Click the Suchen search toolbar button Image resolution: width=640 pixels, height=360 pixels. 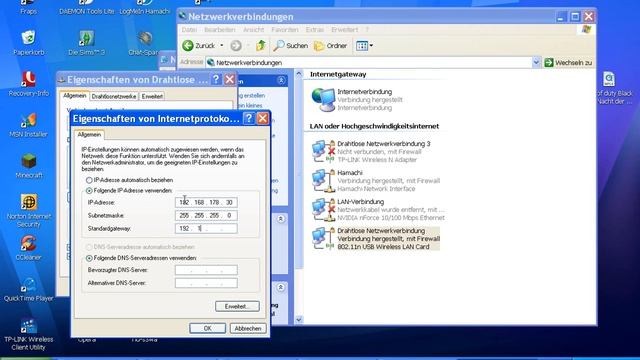coord(291,46)
